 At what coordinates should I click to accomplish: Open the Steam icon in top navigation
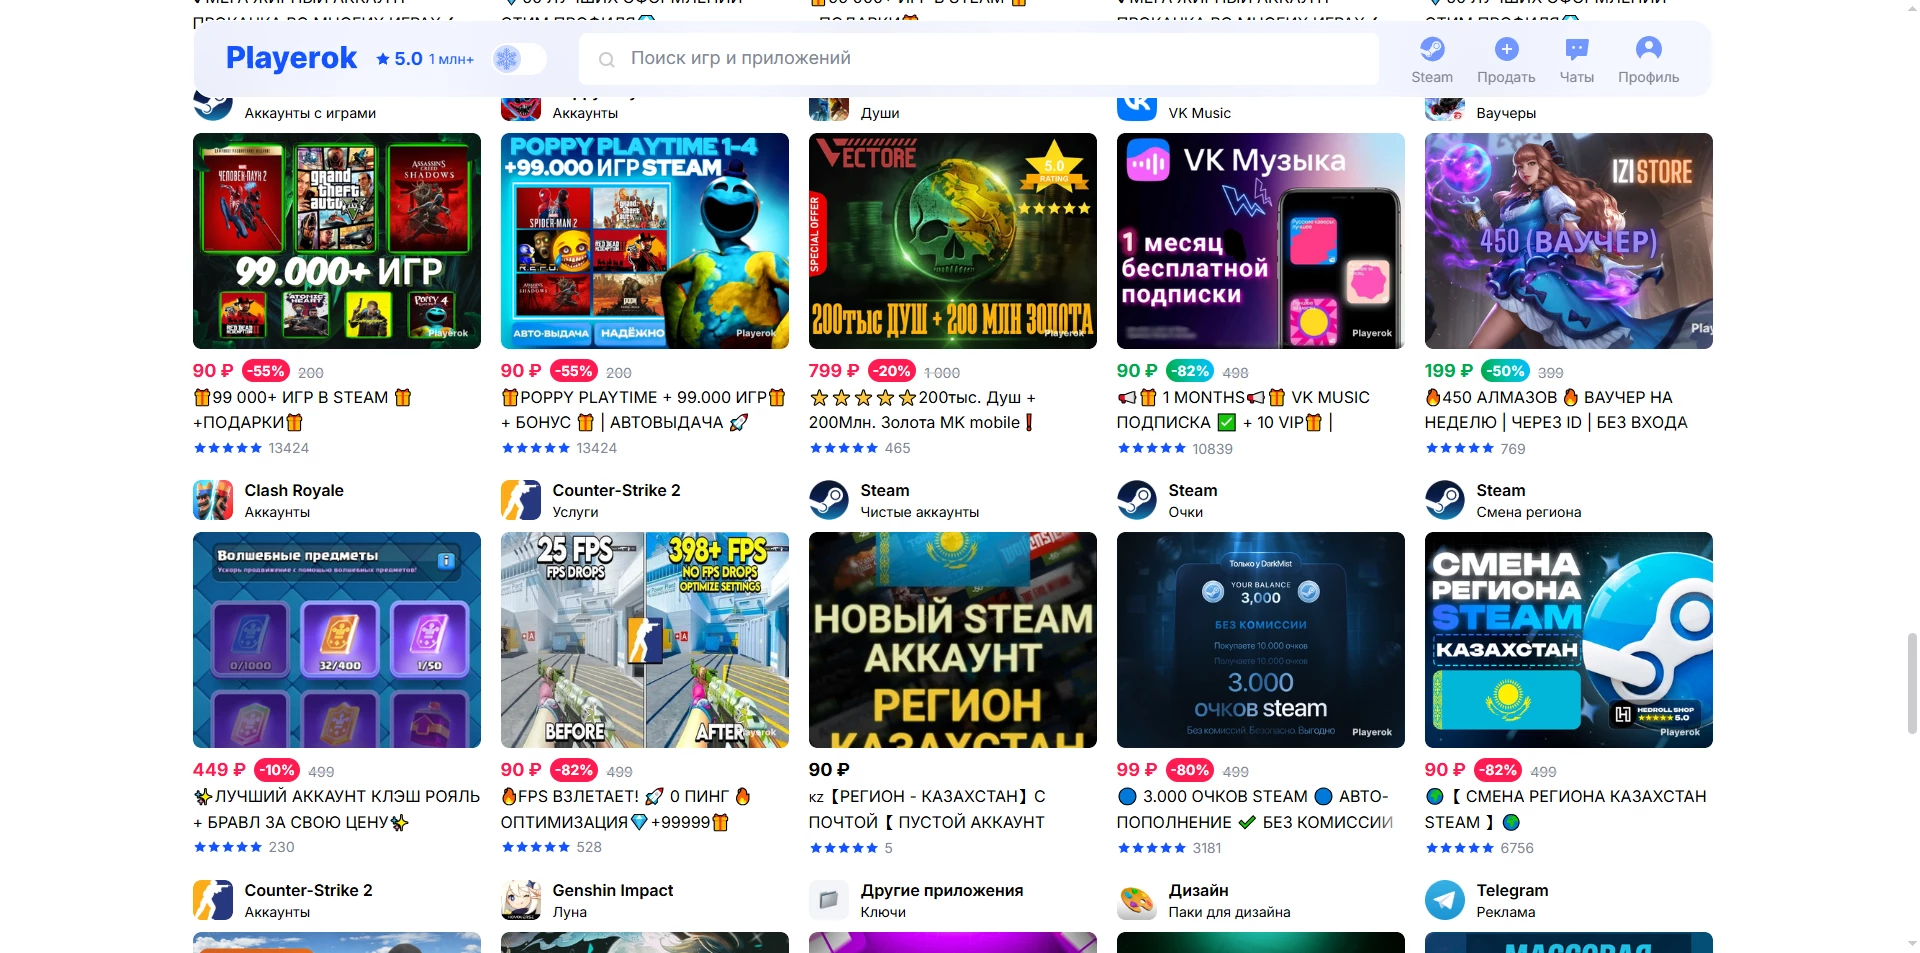click(1432, 48)
